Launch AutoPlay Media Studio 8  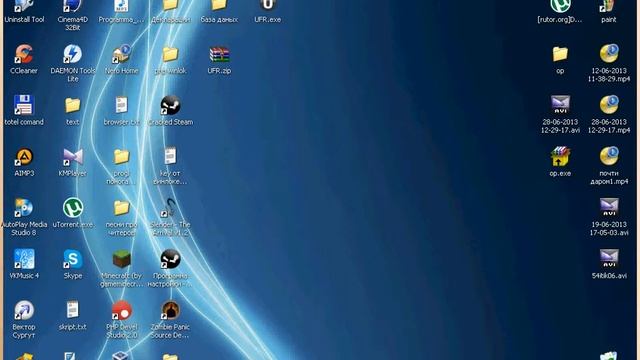pos(24,208)
